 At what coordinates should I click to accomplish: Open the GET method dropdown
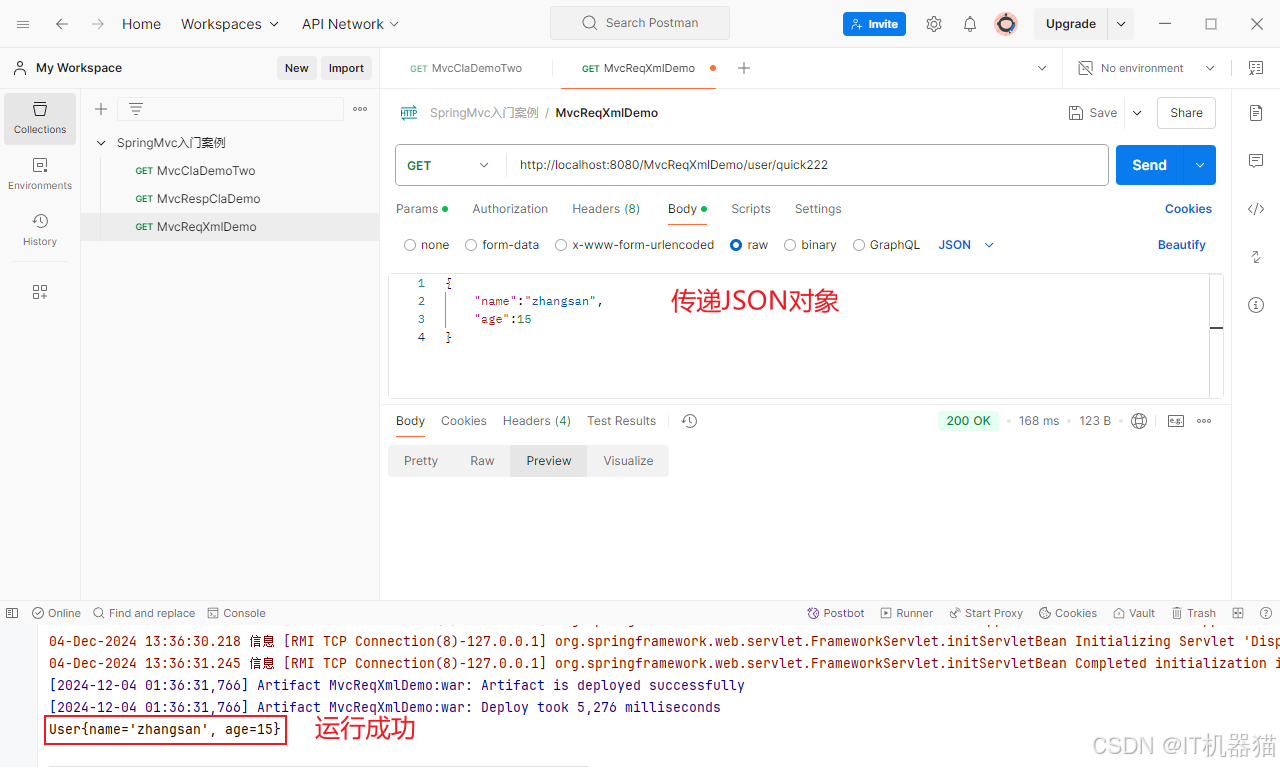451,165
